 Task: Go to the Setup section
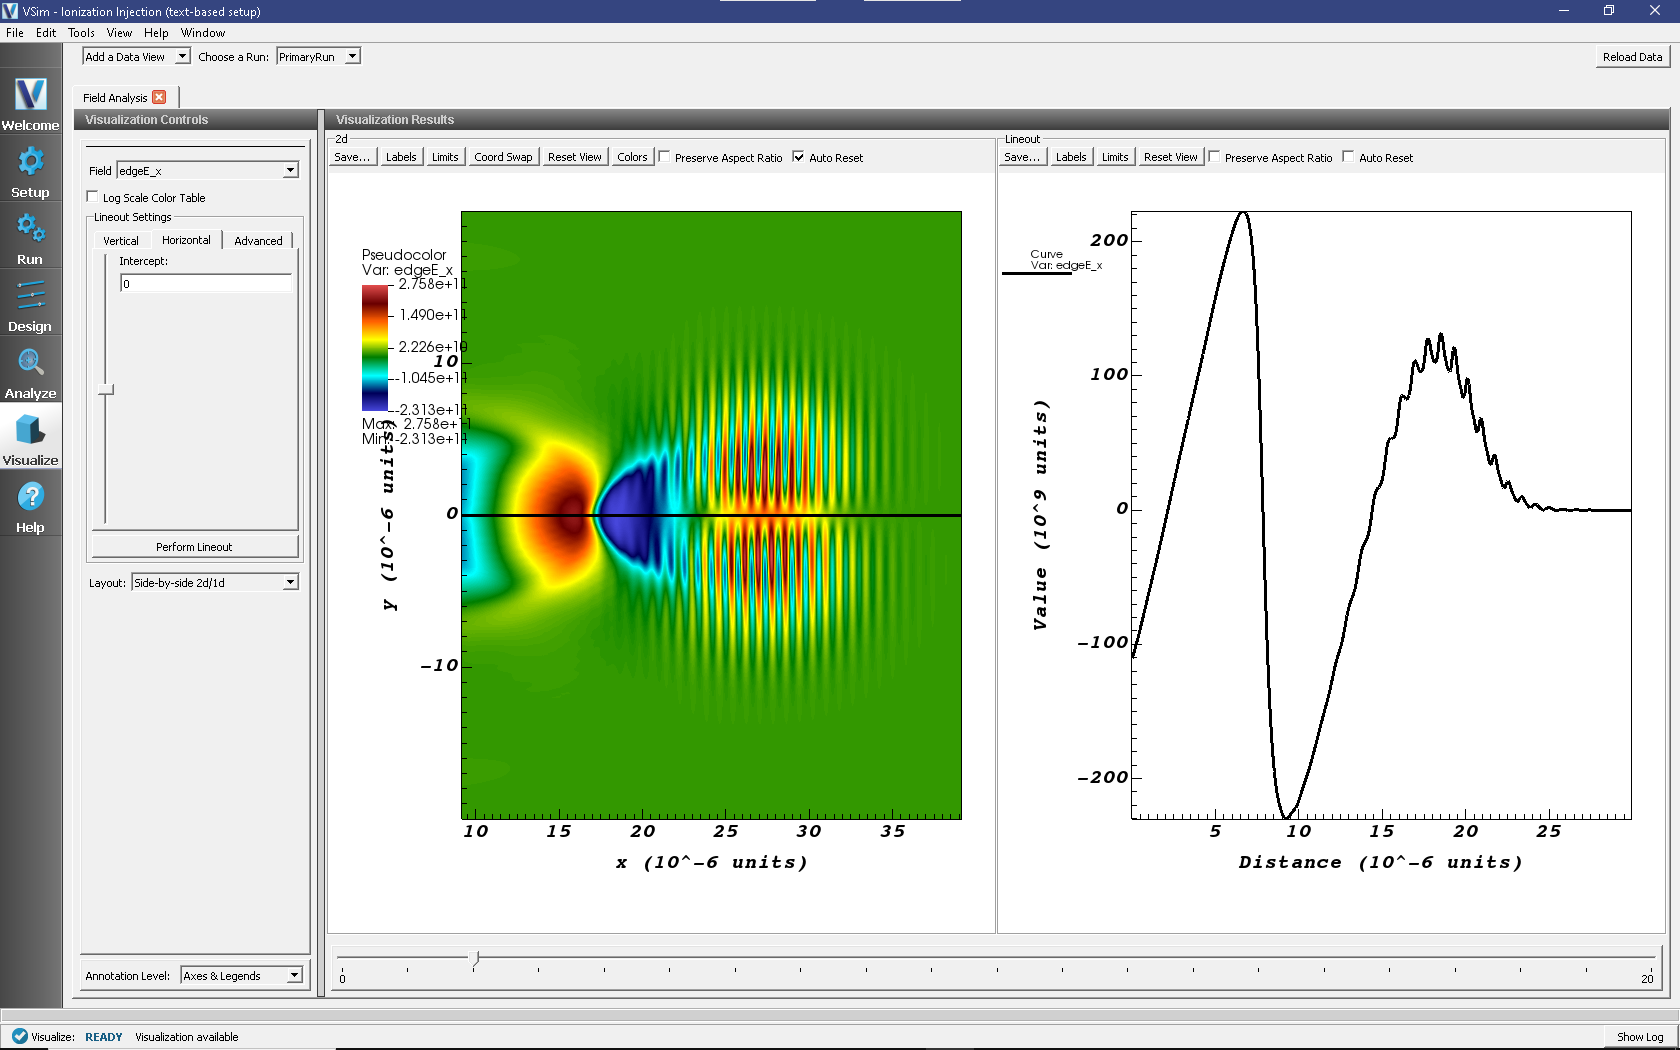30,171
